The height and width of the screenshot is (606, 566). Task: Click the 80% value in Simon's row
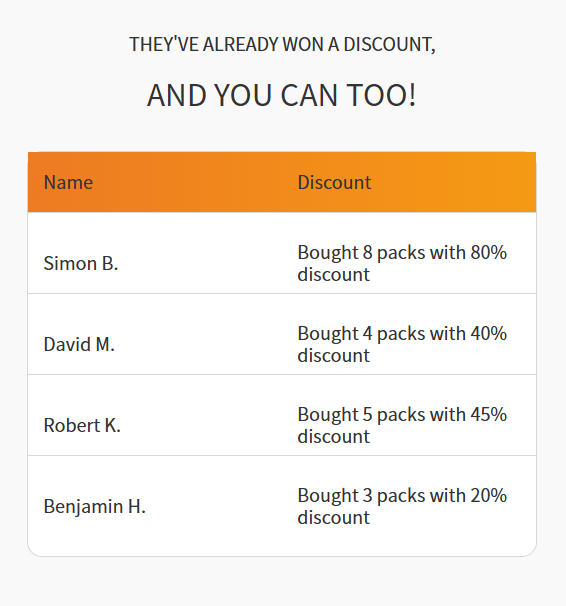[489, 252]
